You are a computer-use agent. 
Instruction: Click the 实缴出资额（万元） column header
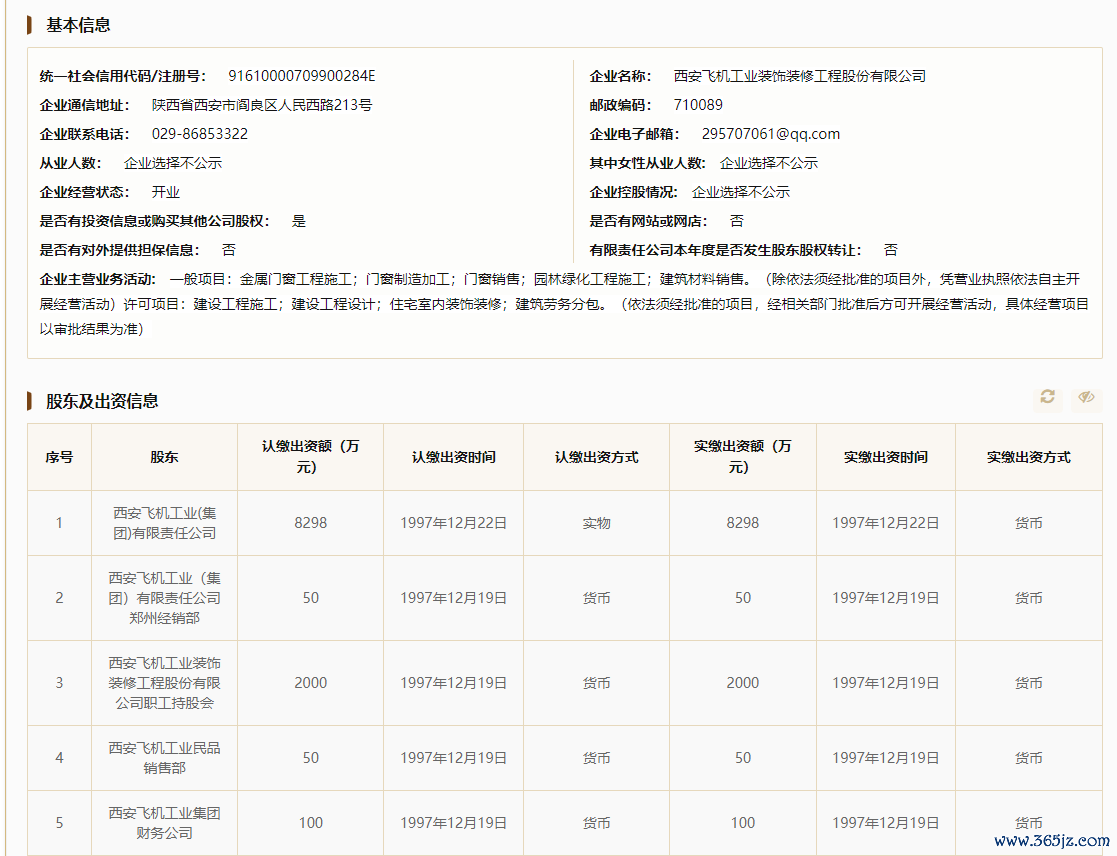click(742, 456)
